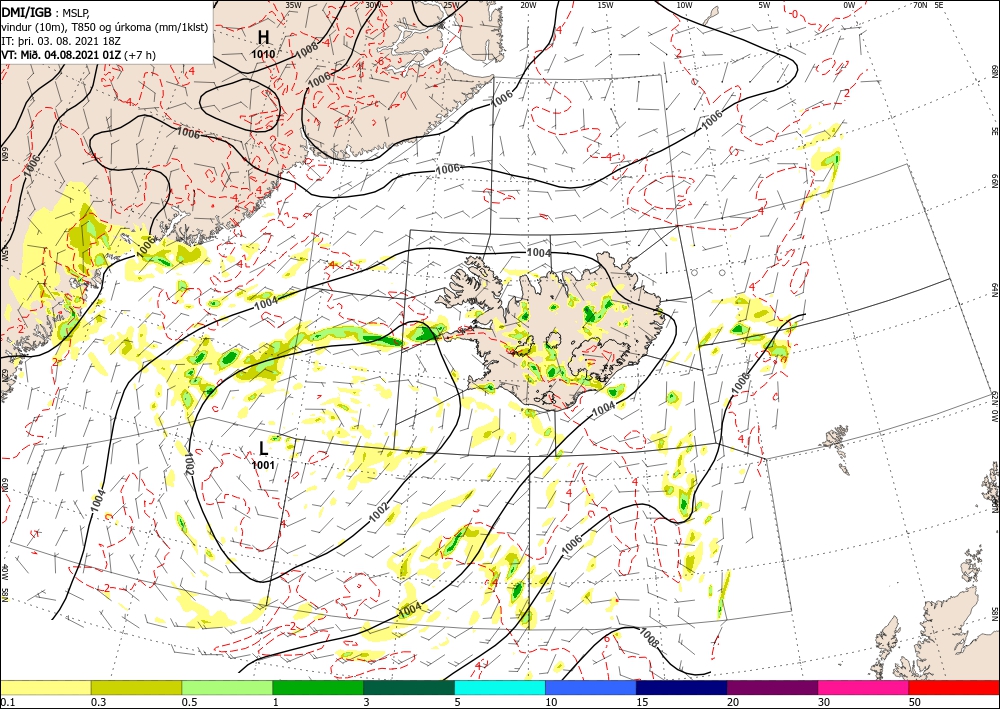This screenshot has height=709, width=1000.
Task: Click the '0.3' legend scale value
Action: (x=98, y=702)
